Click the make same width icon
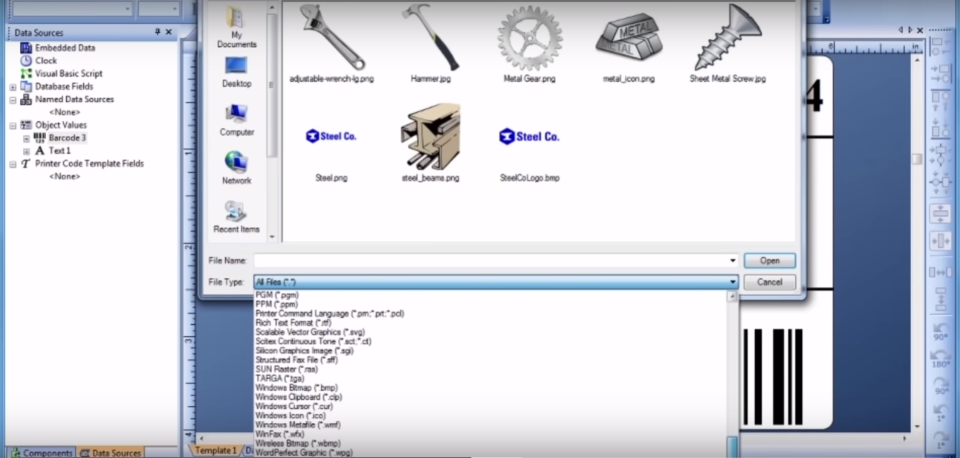The width and height of the screenshot is (960, 458). point(940,272)
